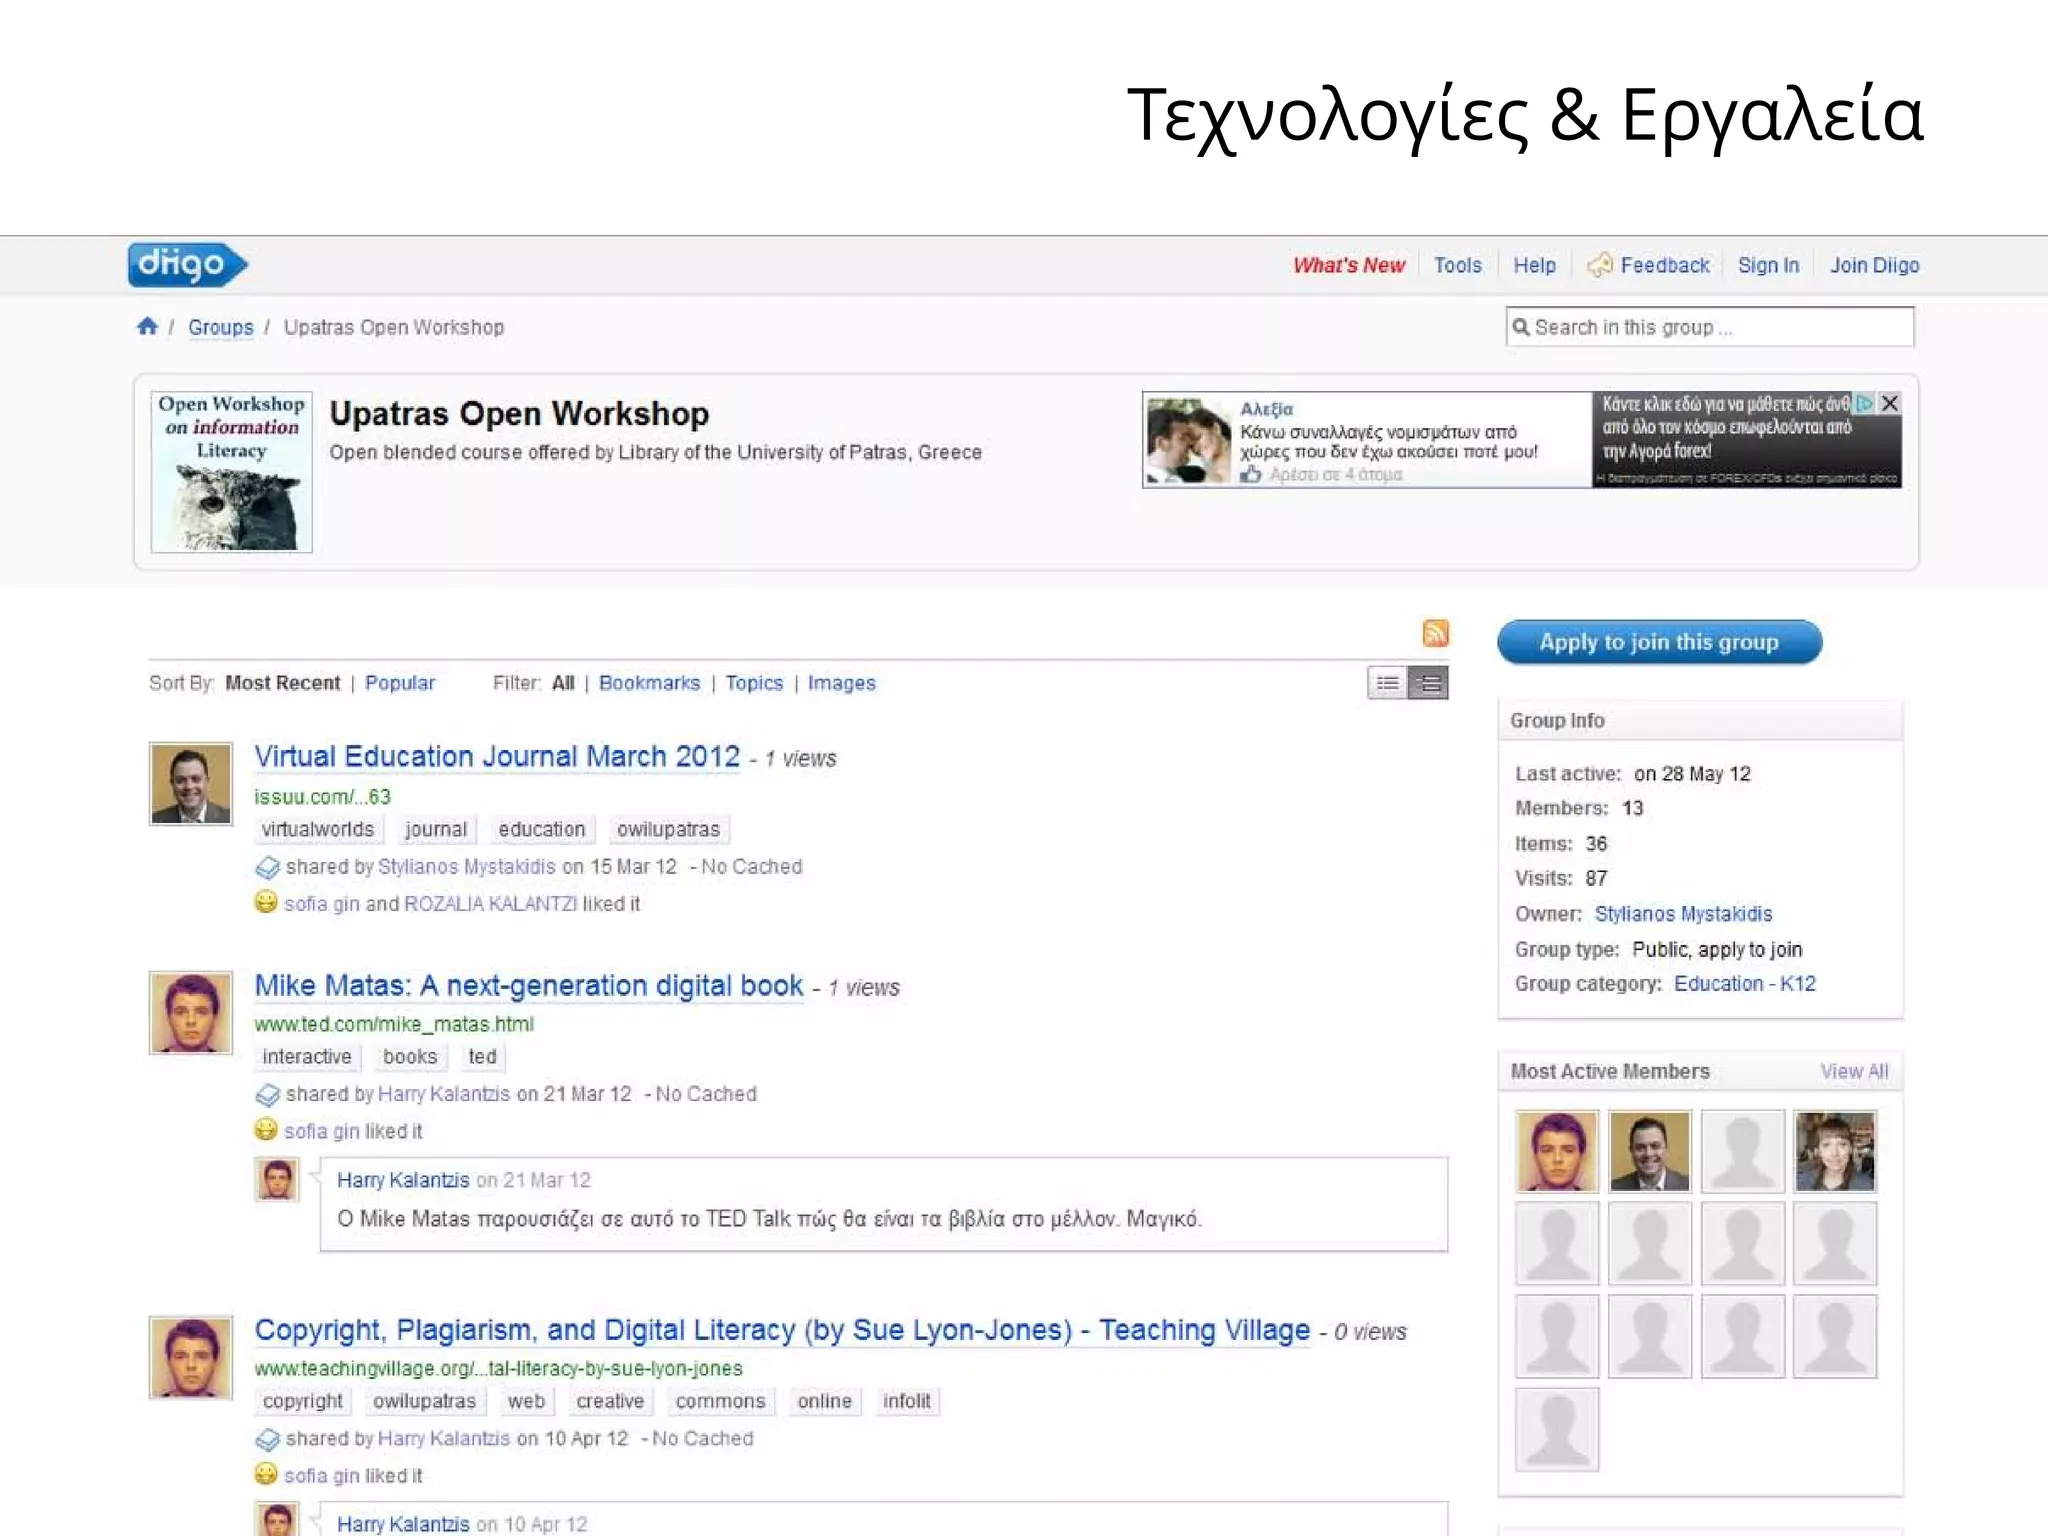
Task: Click the owilupatras tag on first bookmark
Action: click(x=668, y=829)
